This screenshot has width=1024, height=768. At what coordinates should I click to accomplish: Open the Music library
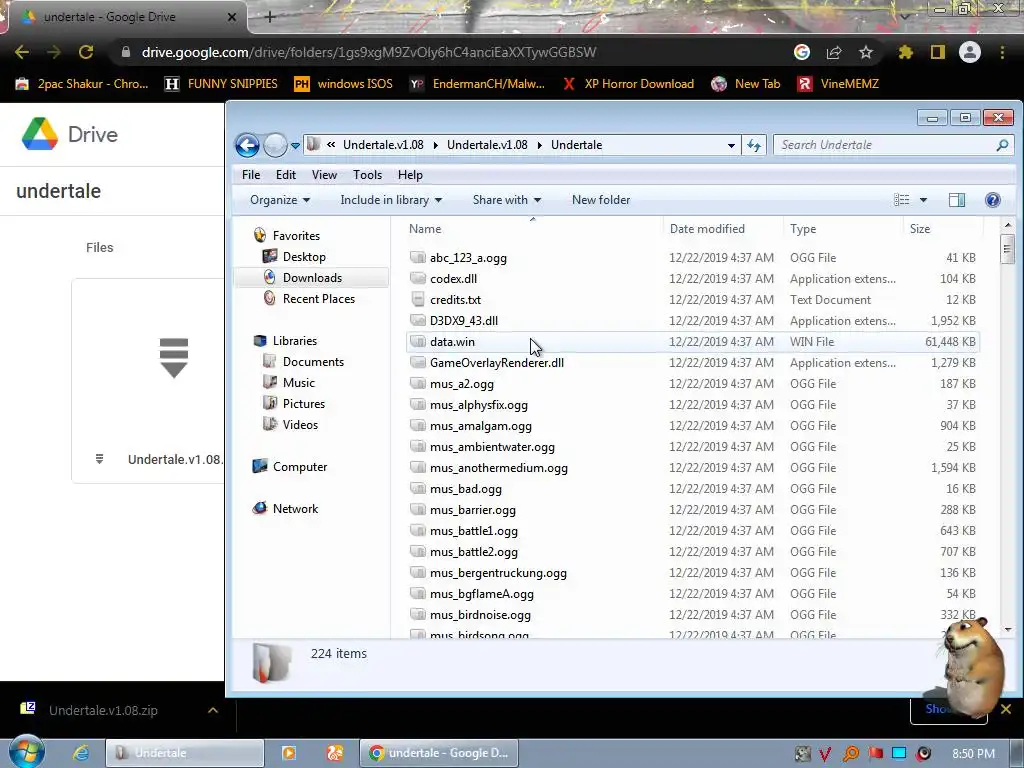coord(298,383)
